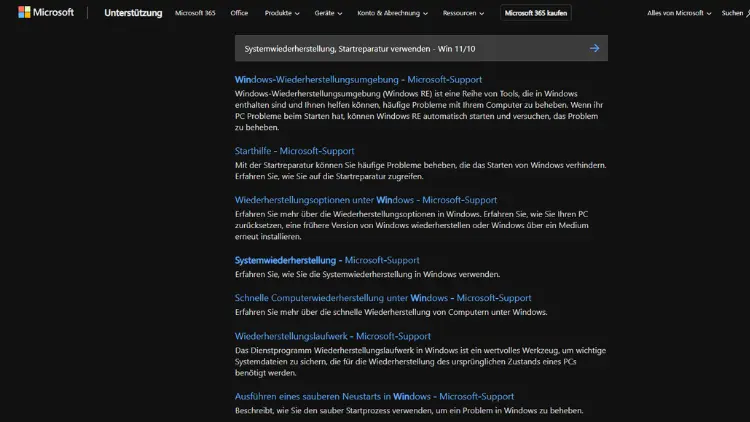Open Schnelle Computerwiederherstellung unter Windows link
The height and width of the screenshot is (422, 750).
pos(383,298)
